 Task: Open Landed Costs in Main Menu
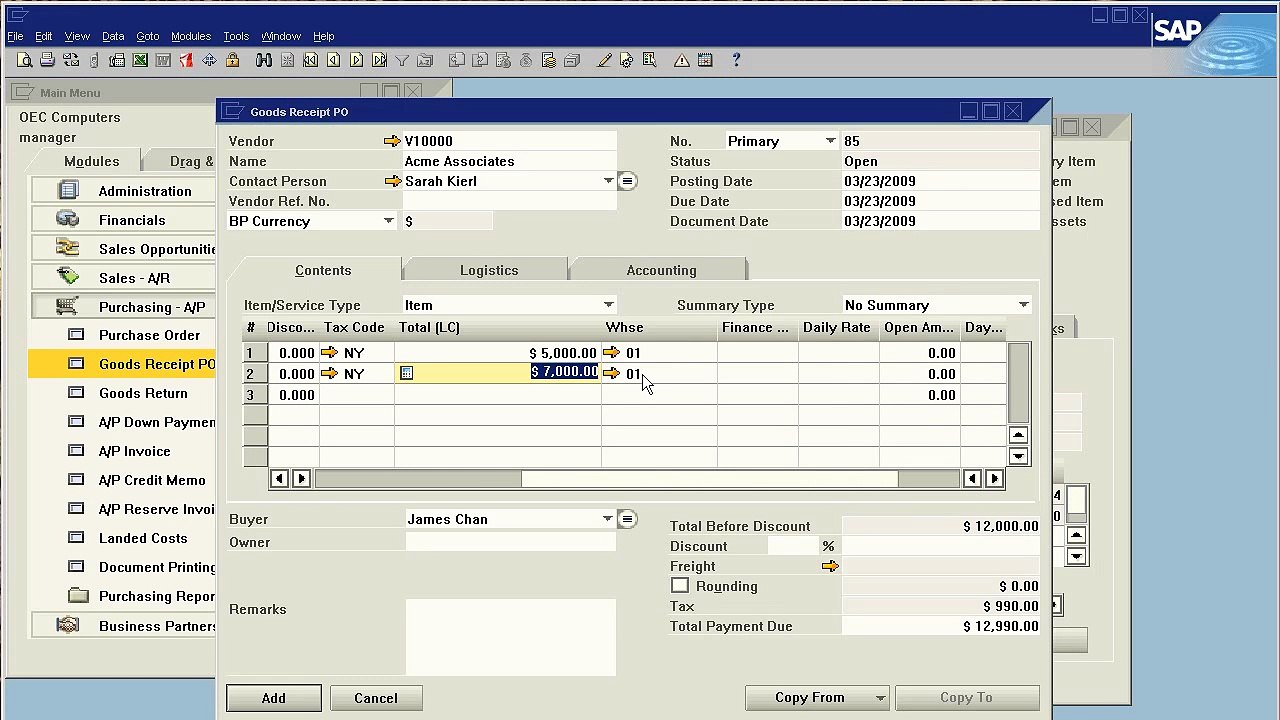pyautogui.click(x=143, y=538)
